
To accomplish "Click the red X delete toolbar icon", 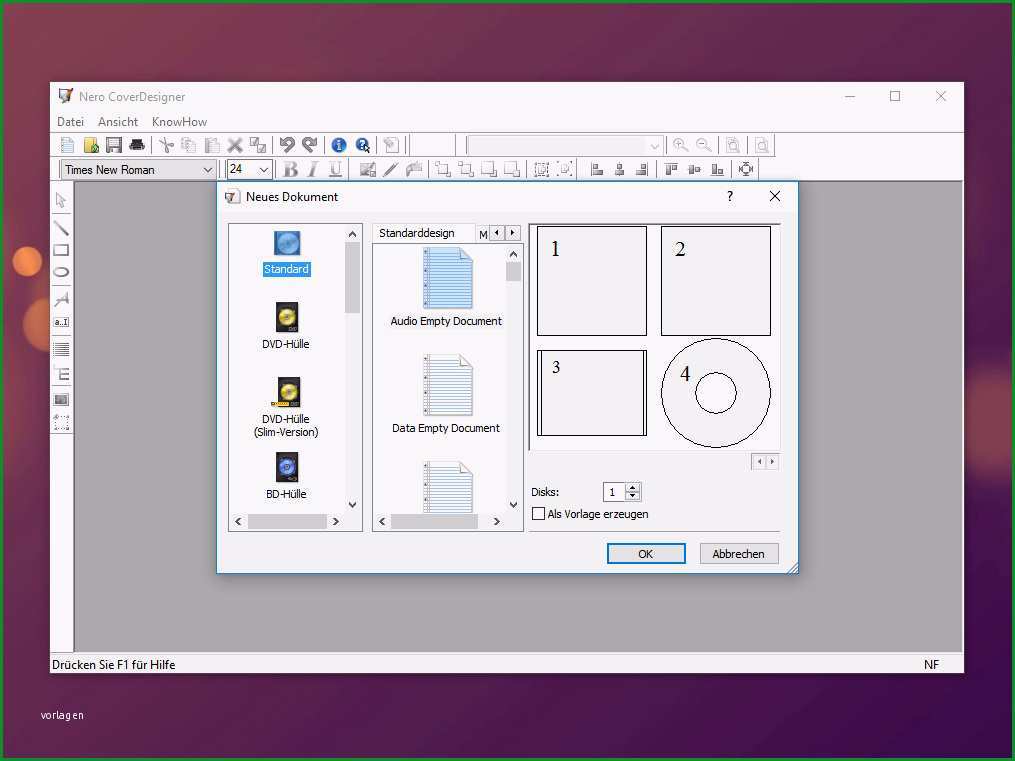I will click(x=235, y=146).
